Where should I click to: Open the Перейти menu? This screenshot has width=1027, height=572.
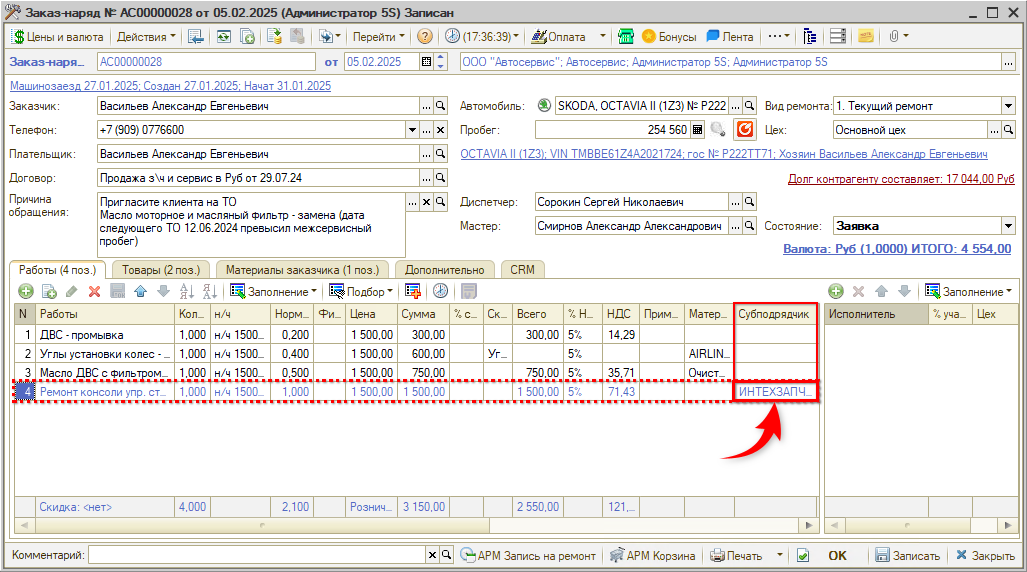pos(378,36)
